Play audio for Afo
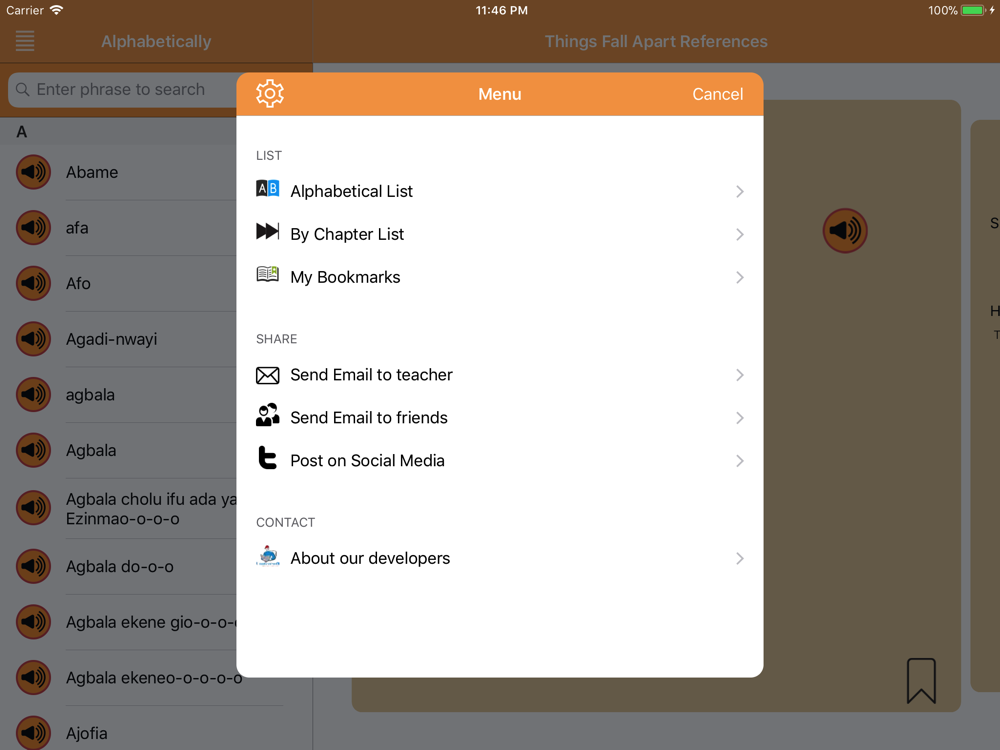The image size is (1000, 750). tap(33, 283)
